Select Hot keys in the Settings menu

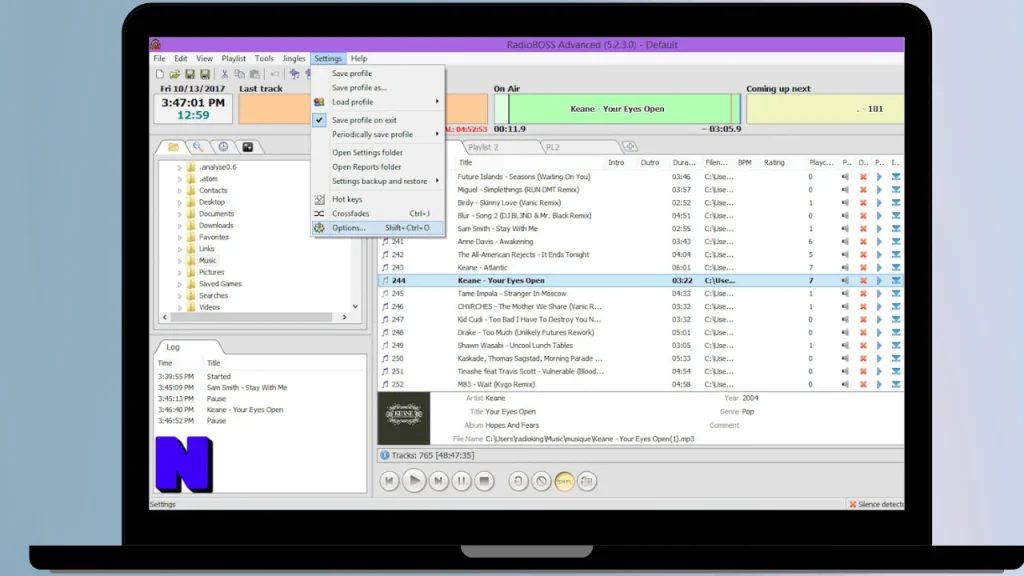tap(378, 199)
